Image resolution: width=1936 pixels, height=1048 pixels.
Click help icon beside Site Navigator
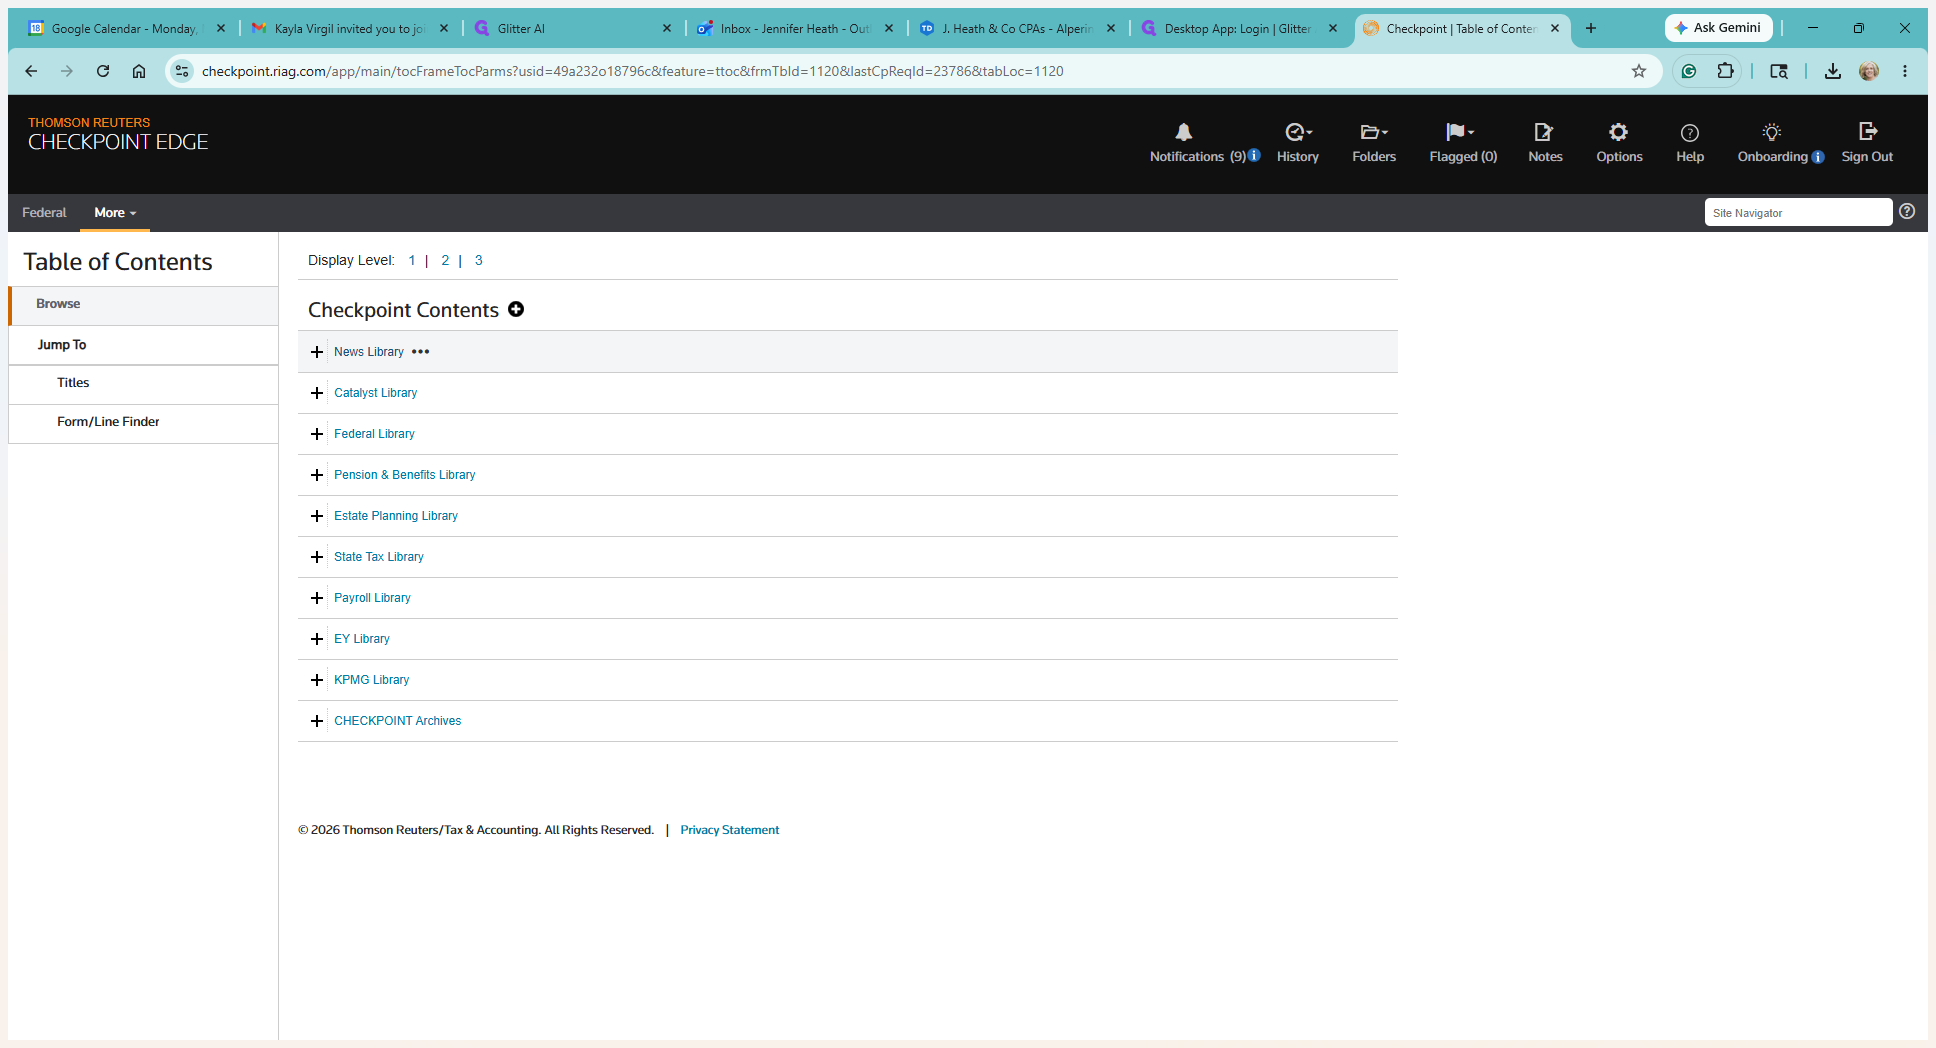tap(1907, 211)
